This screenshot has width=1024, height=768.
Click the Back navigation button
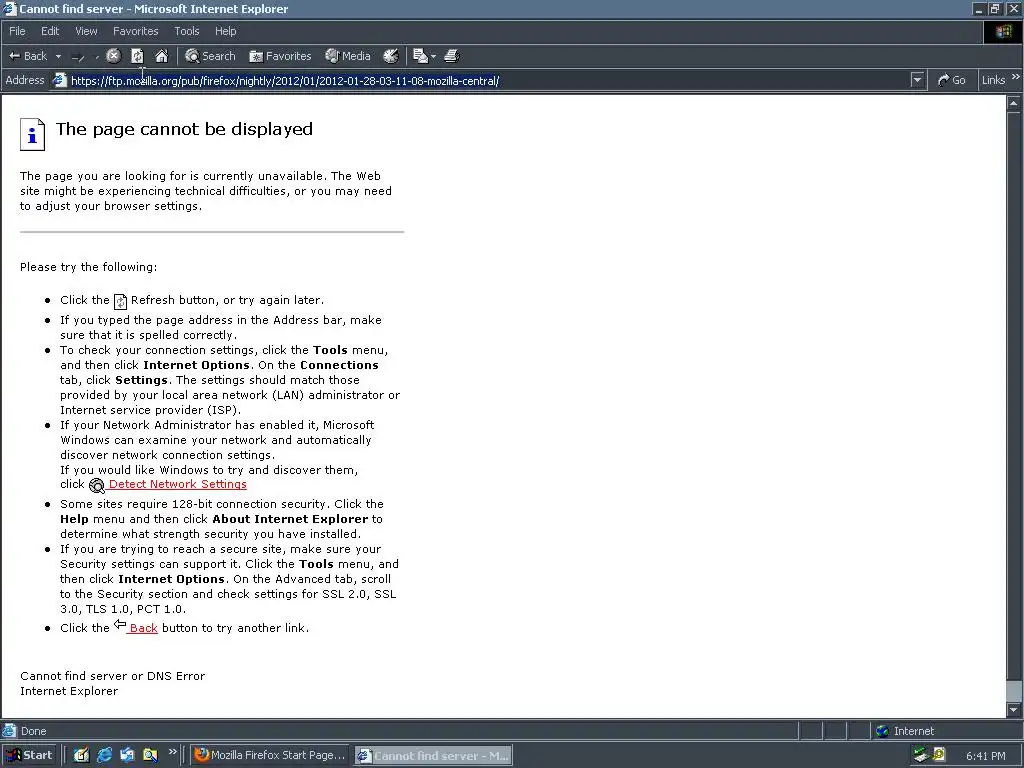pyautogui.click(x=27, y=56)
